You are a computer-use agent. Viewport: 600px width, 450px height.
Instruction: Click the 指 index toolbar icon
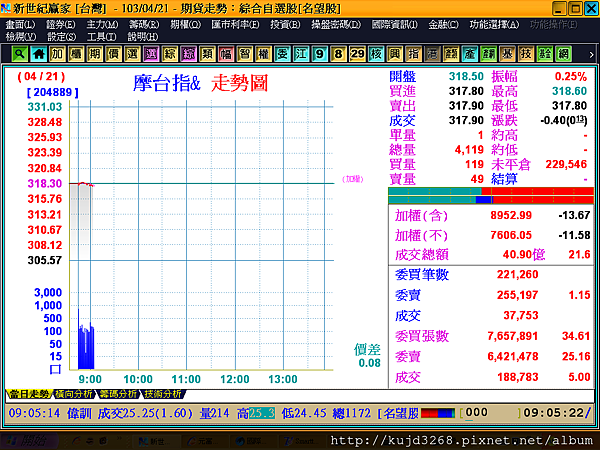pos(413,54)
